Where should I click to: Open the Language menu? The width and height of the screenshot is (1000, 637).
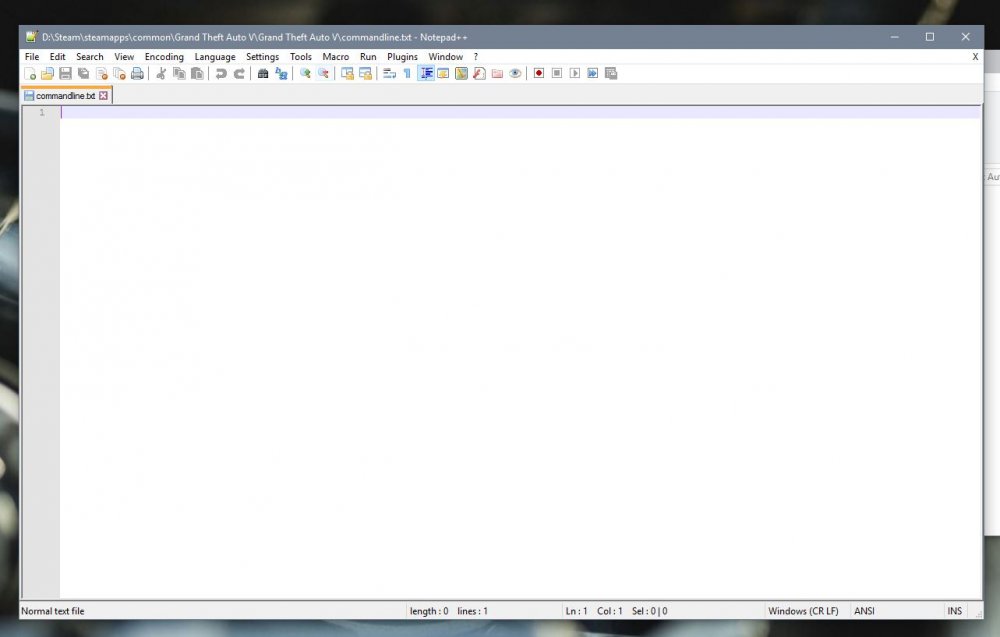point(215,57)
